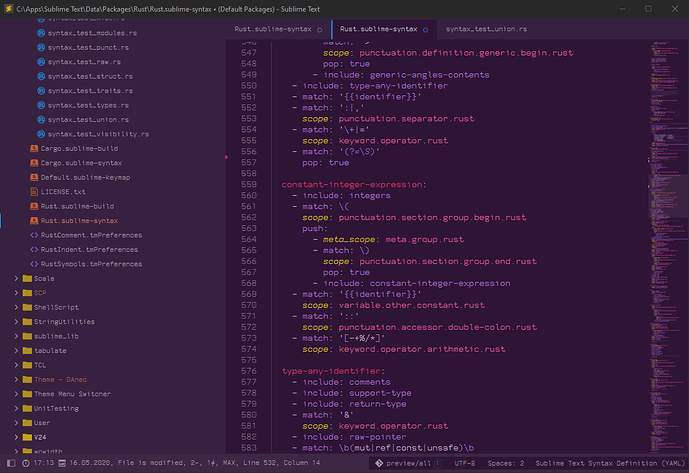Screen dimensions: 689x473
Task: Open Cargo.sublime-syntax from sidebar
Action: point(81,163)
